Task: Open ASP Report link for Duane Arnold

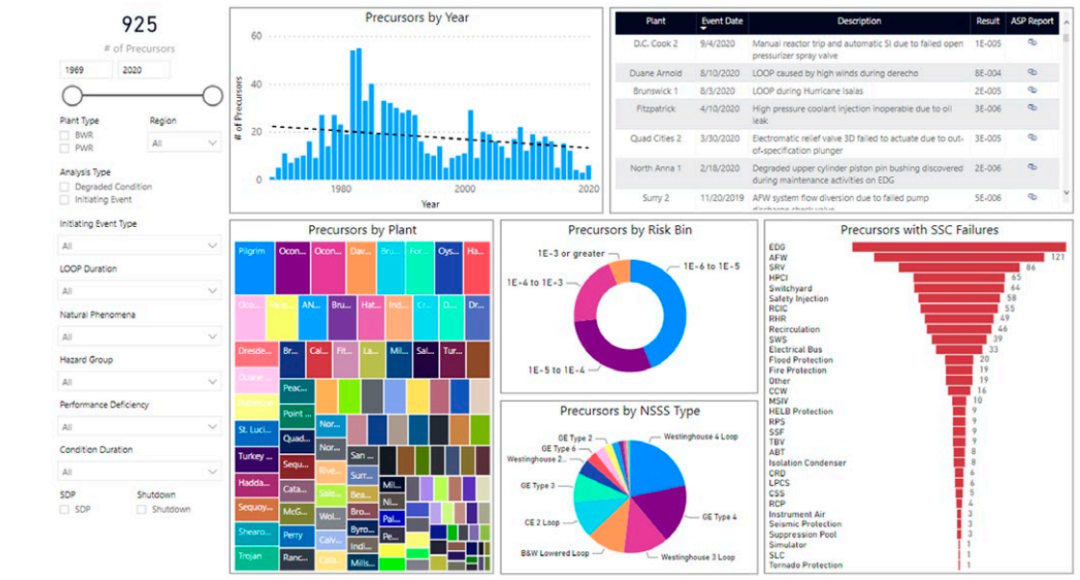Action: click(x=1032, y=73)
